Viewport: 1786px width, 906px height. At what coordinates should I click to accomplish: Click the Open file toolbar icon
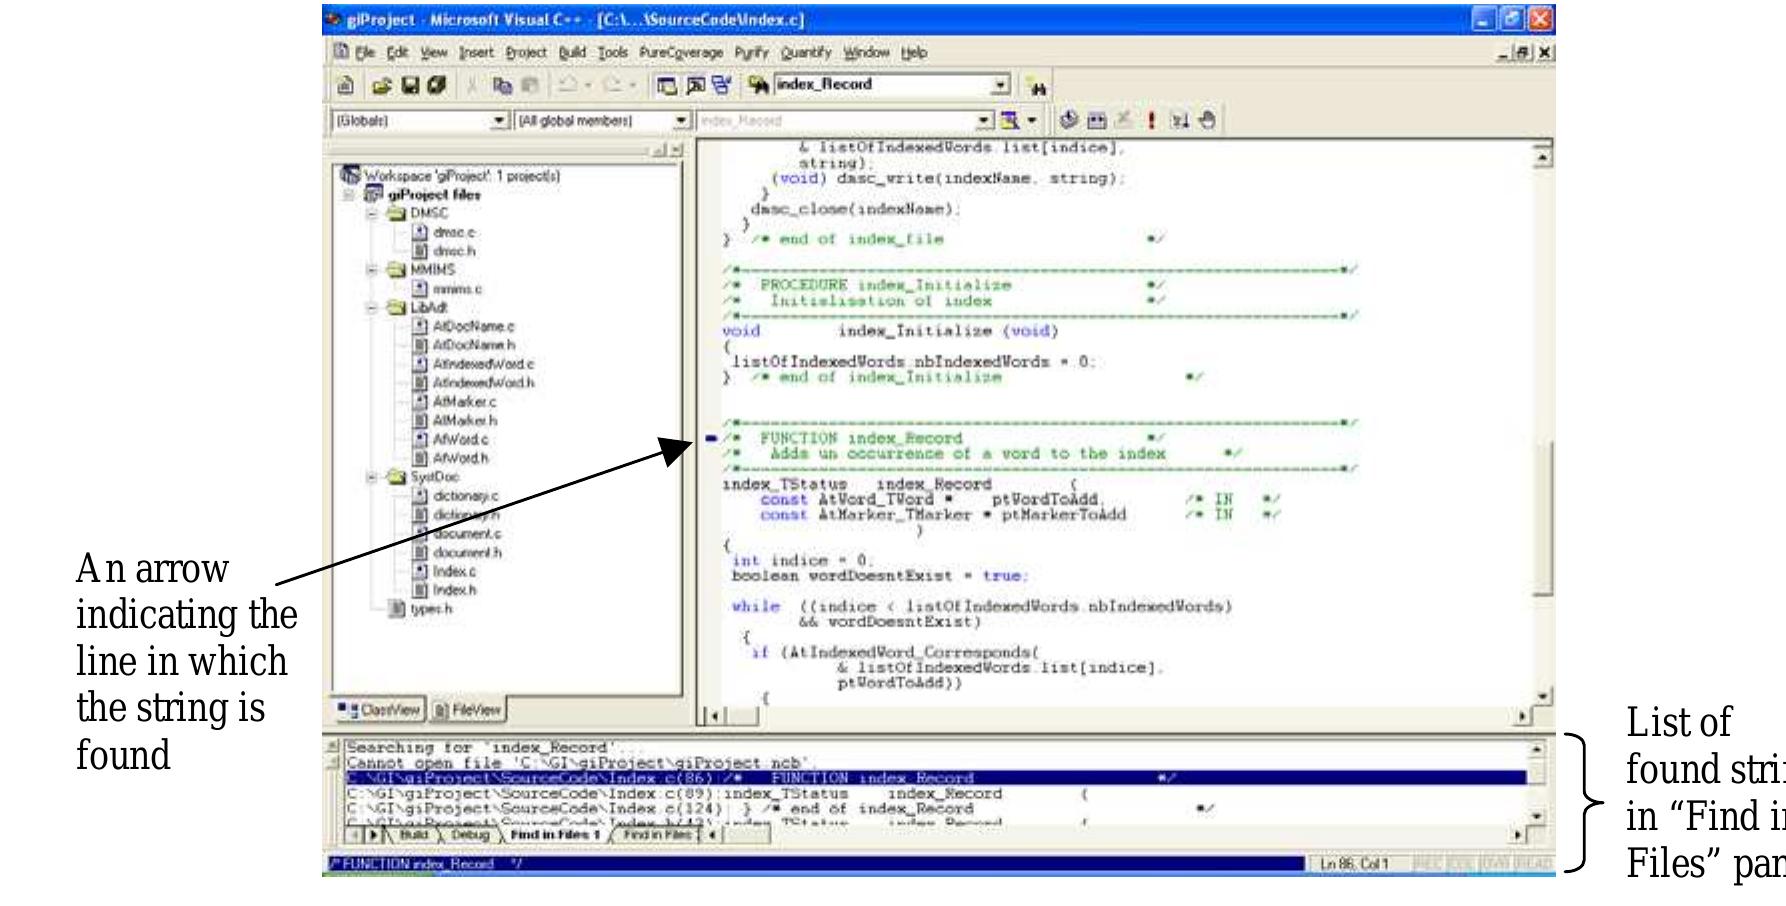(381, 87)
